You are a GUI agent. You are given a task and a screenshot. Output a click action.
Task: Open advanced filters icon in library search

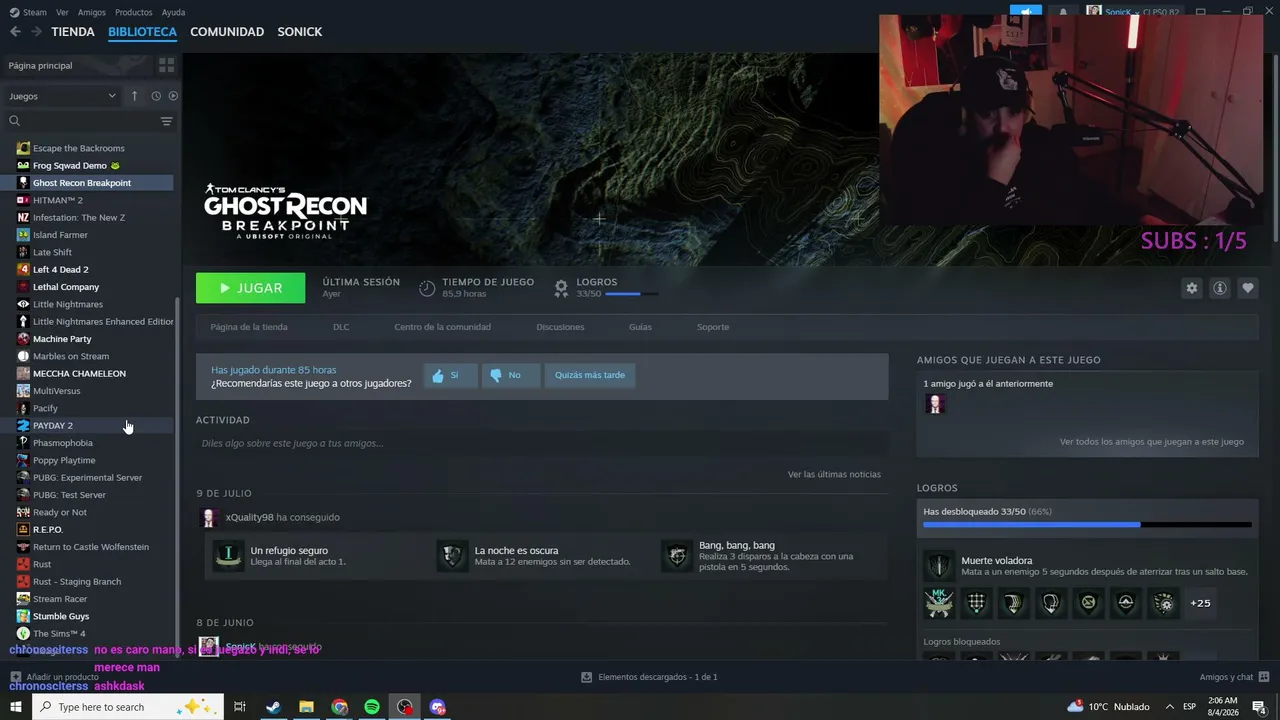[166, 121]
